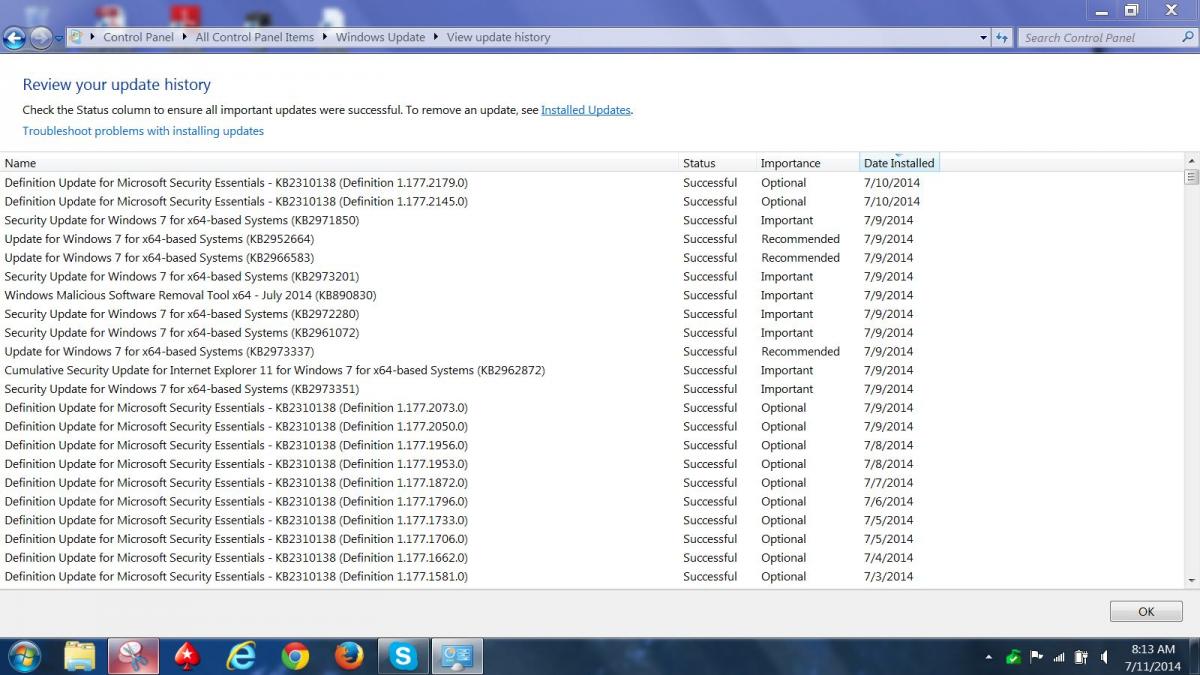Select the View update history breadcrumb
The image size is (1200, 675).
(498, 37)
